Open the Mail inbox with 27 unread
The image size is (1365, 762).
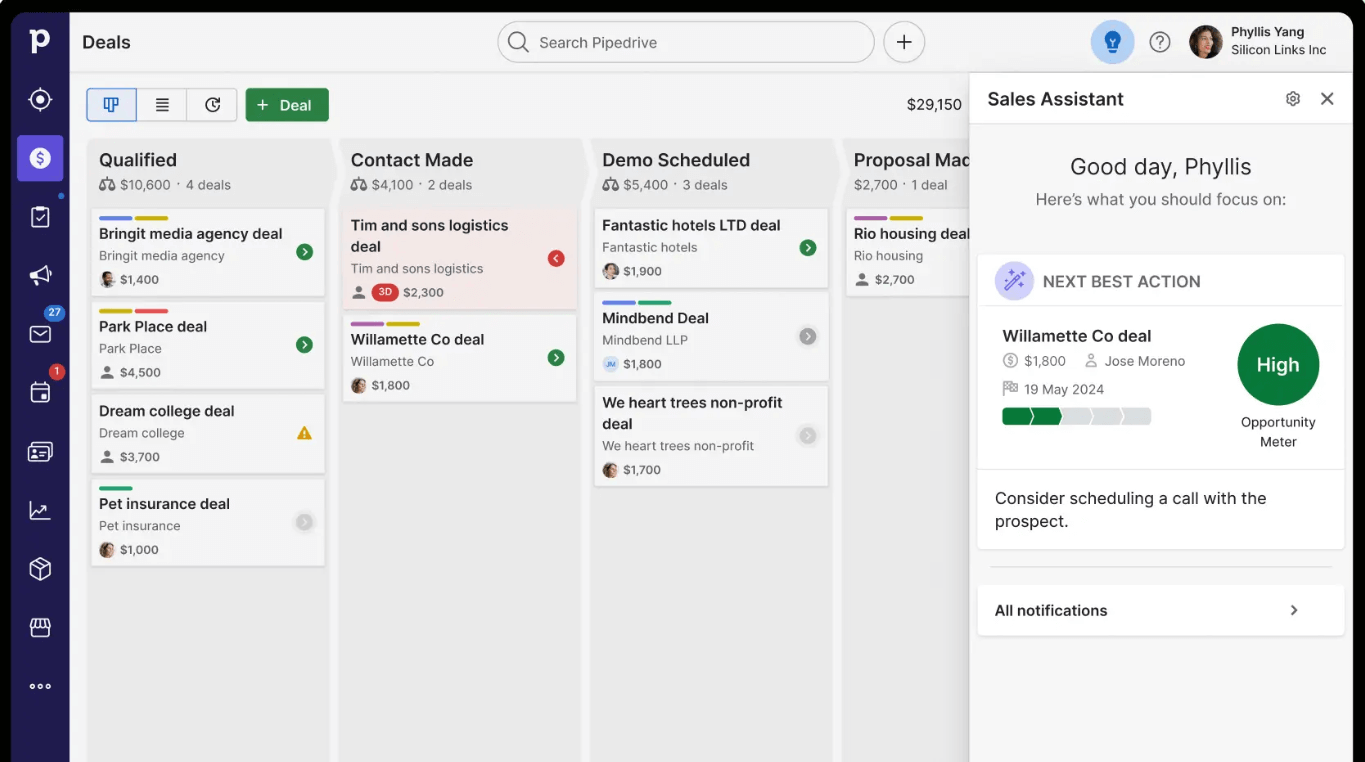(x=40, y=334)
